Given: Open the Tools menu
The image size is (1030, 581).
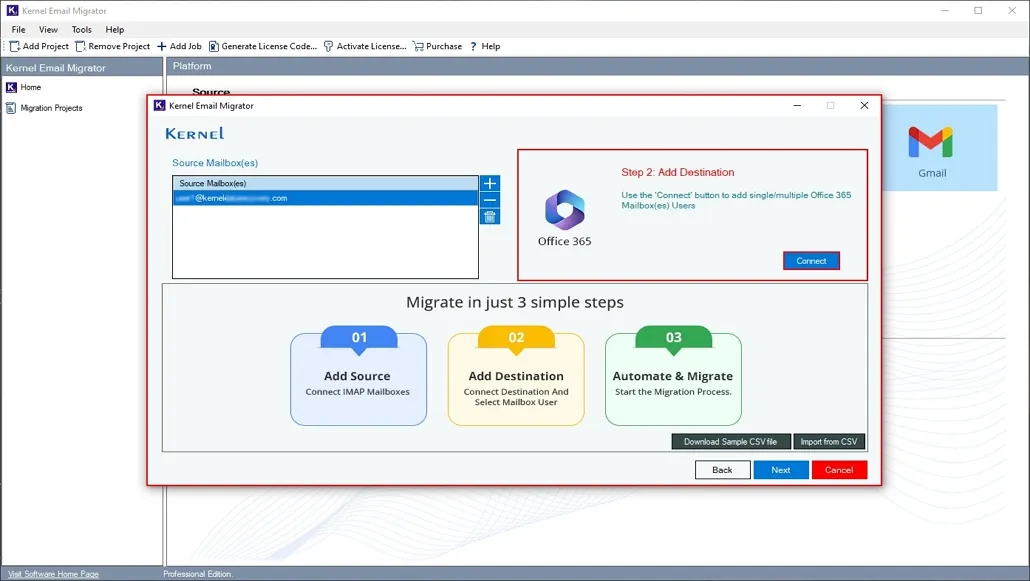Looking at the screenshot, I should [81, 30].
